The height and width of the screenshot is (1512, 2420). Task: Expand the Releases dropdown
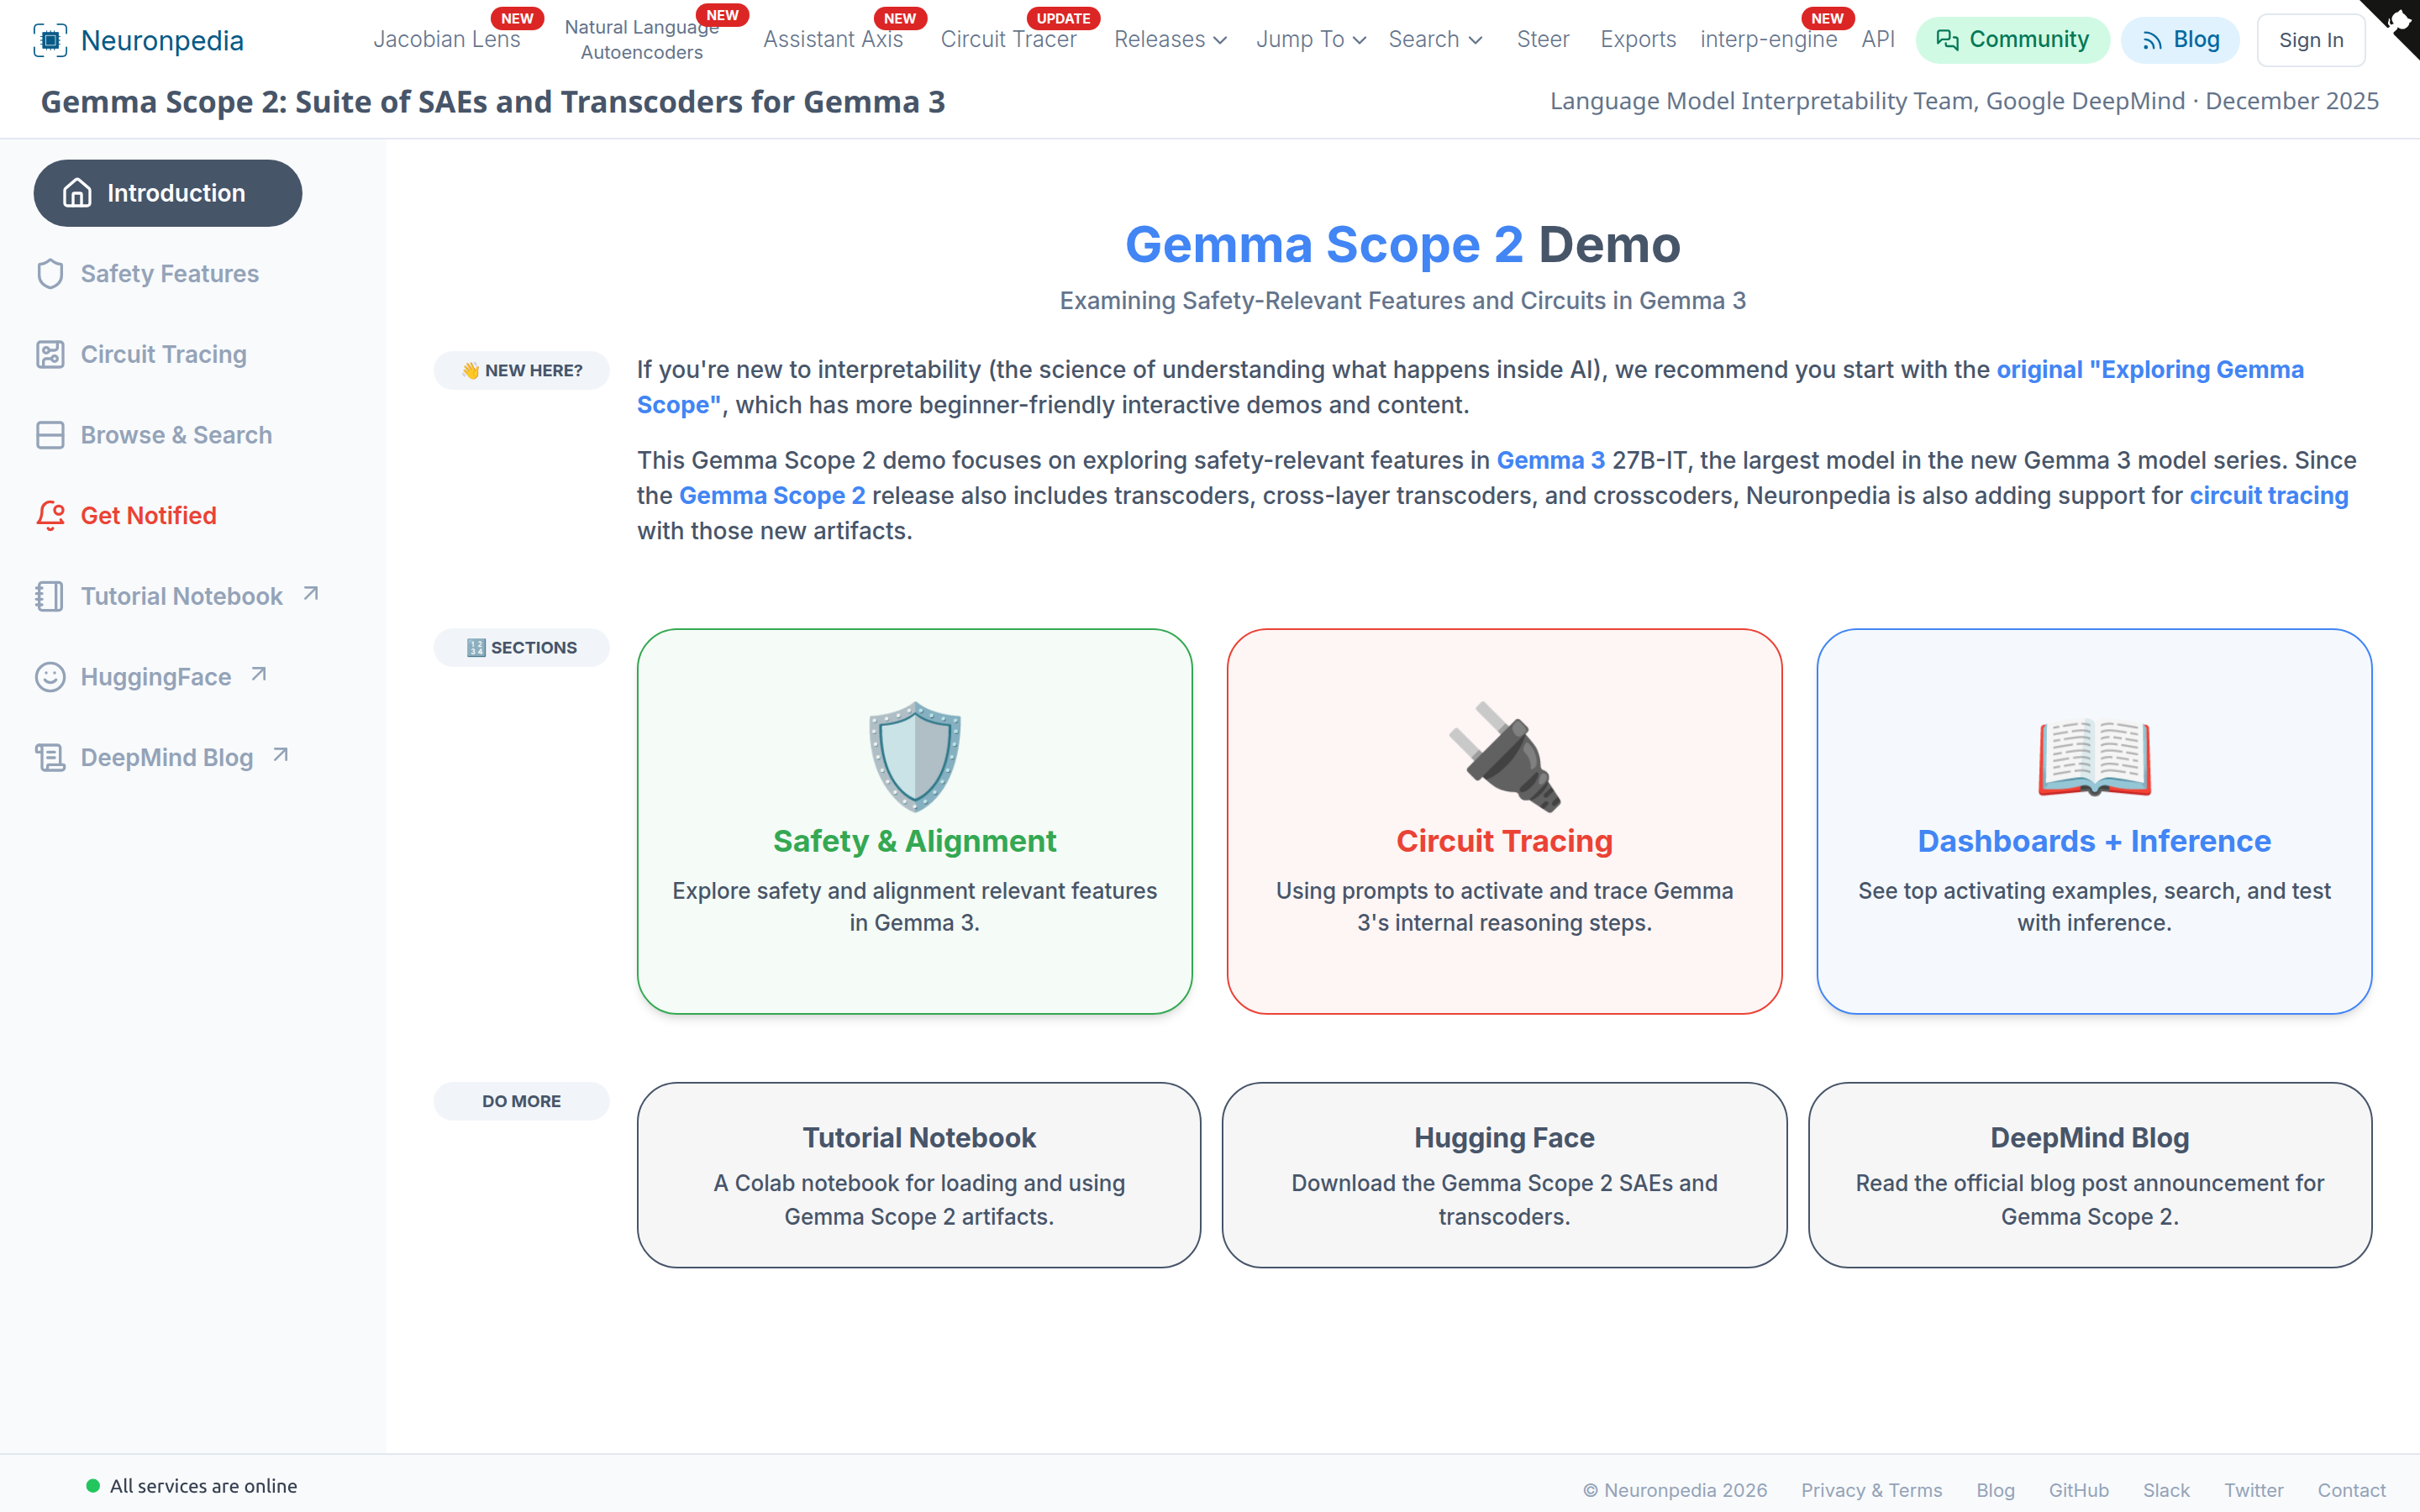coord(1170,40)
